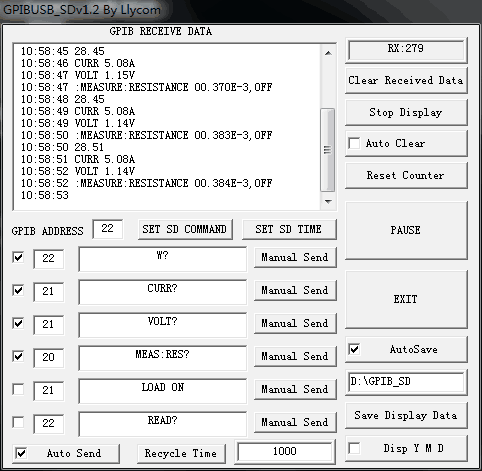
Task: Enable the Disp Y M D checkbox
Action: pyautogui.click(x=354, y=448)
